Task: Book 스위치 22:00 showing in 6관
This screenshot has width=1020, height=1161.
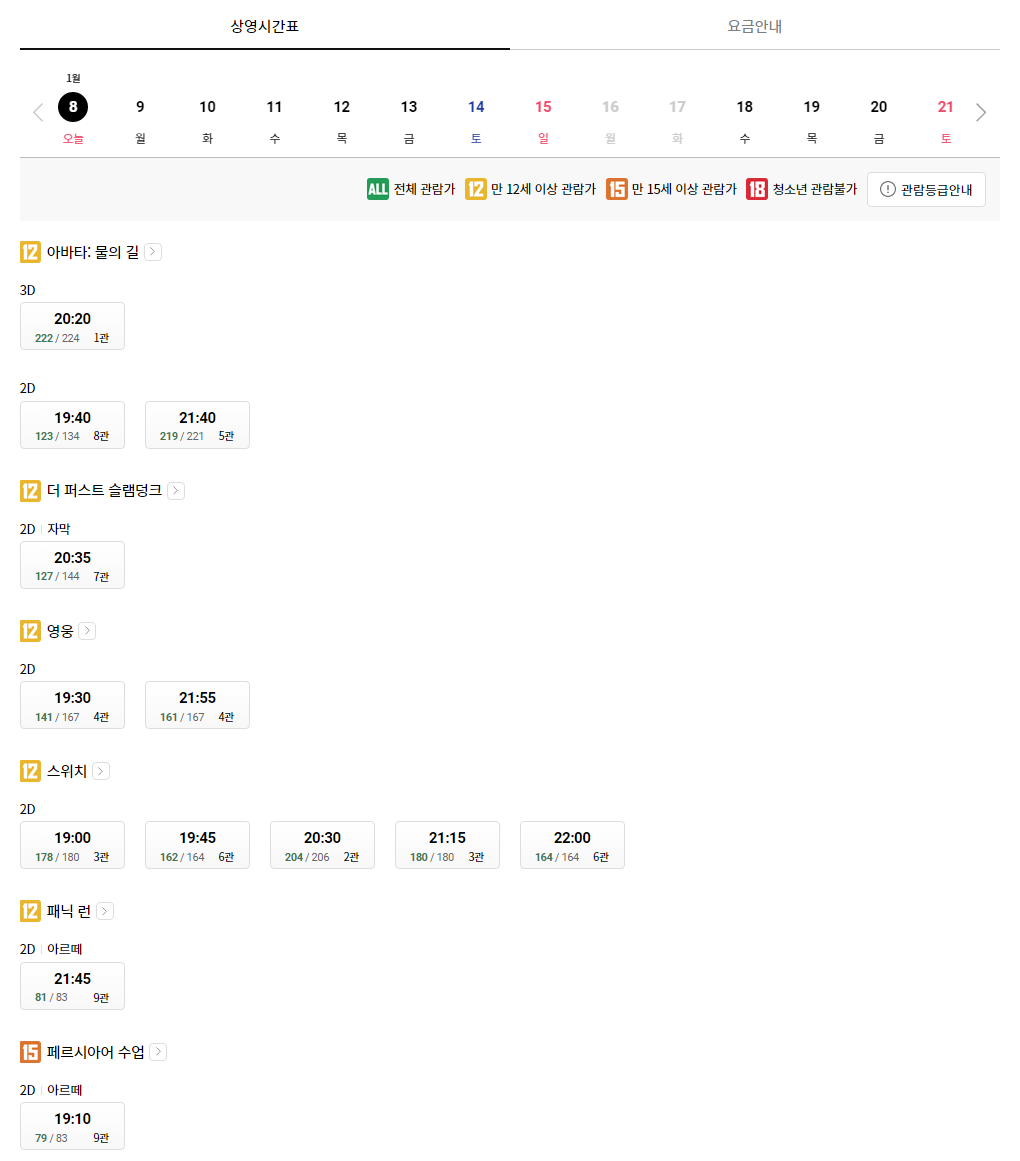Action: (x=573, y=845)
